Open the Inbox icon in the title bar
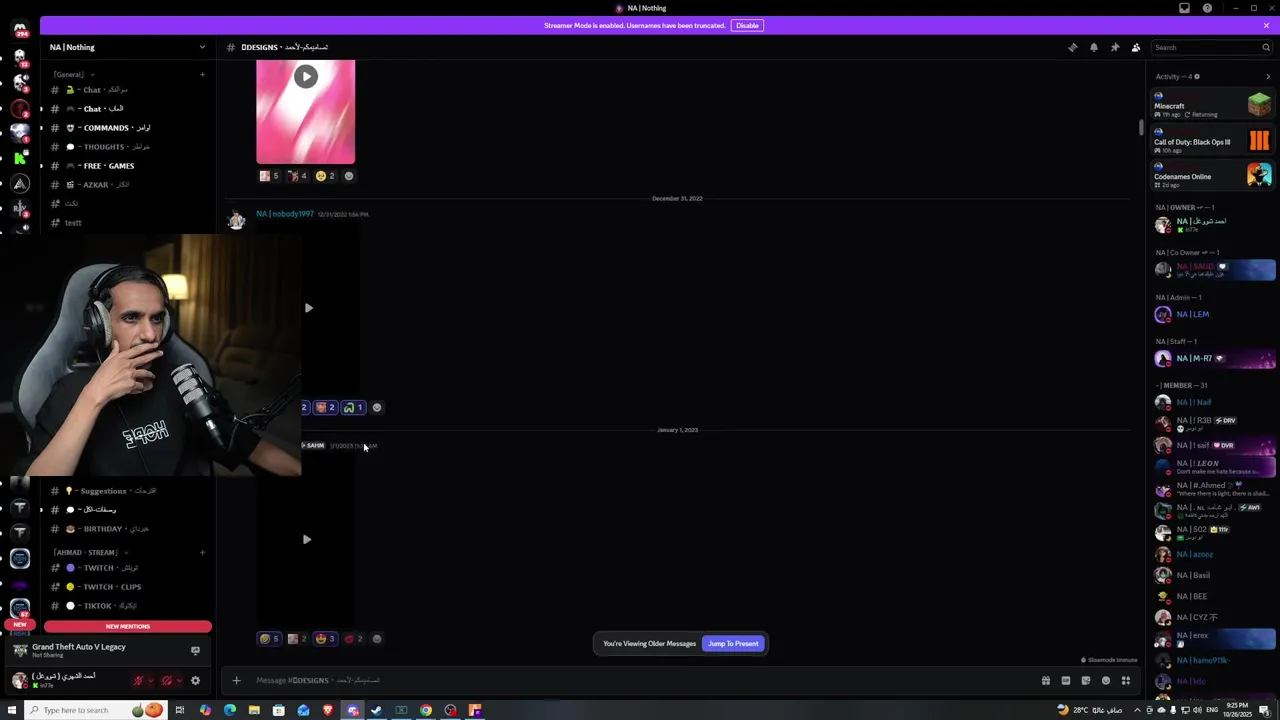This screenshot has height=720, width=1280. pos(1184,8)
